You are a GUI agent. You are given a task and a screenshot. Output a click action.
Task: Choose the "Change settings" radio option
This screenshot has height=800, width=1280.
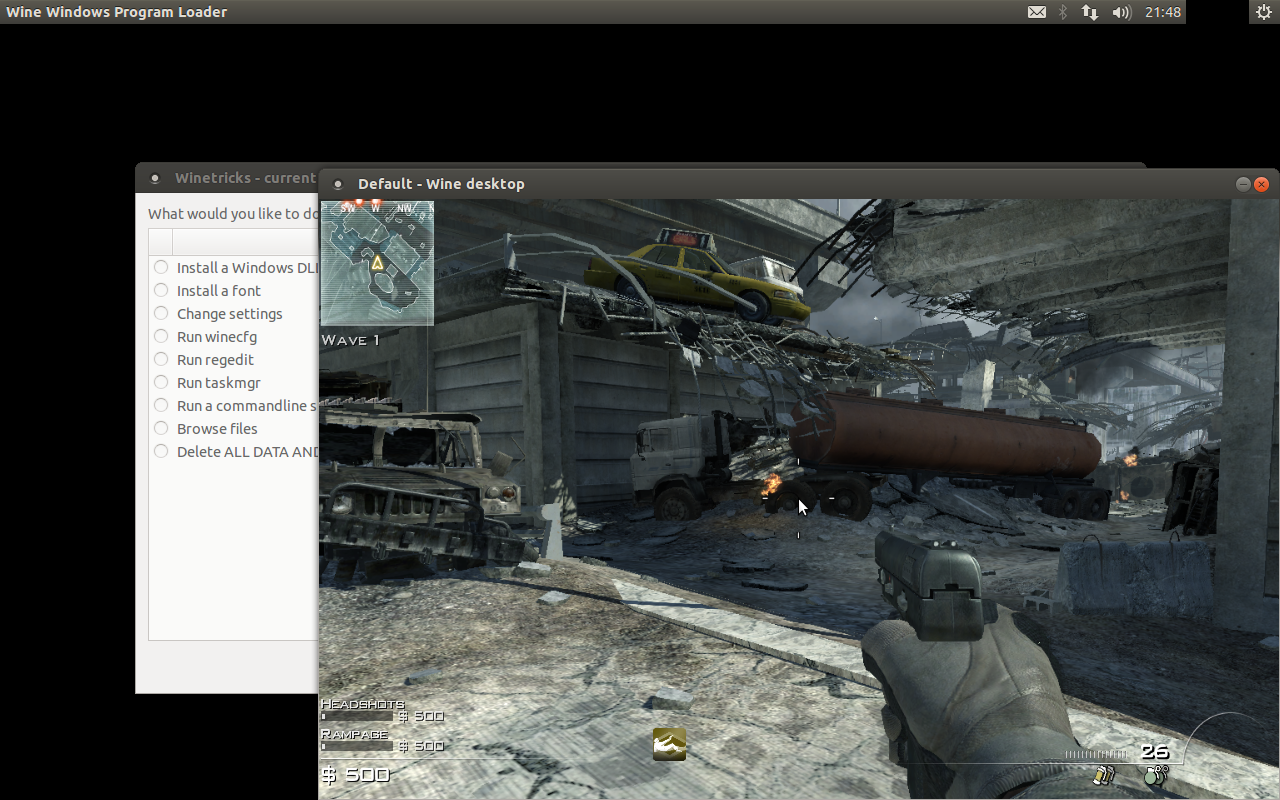click(x=161, y=313)
